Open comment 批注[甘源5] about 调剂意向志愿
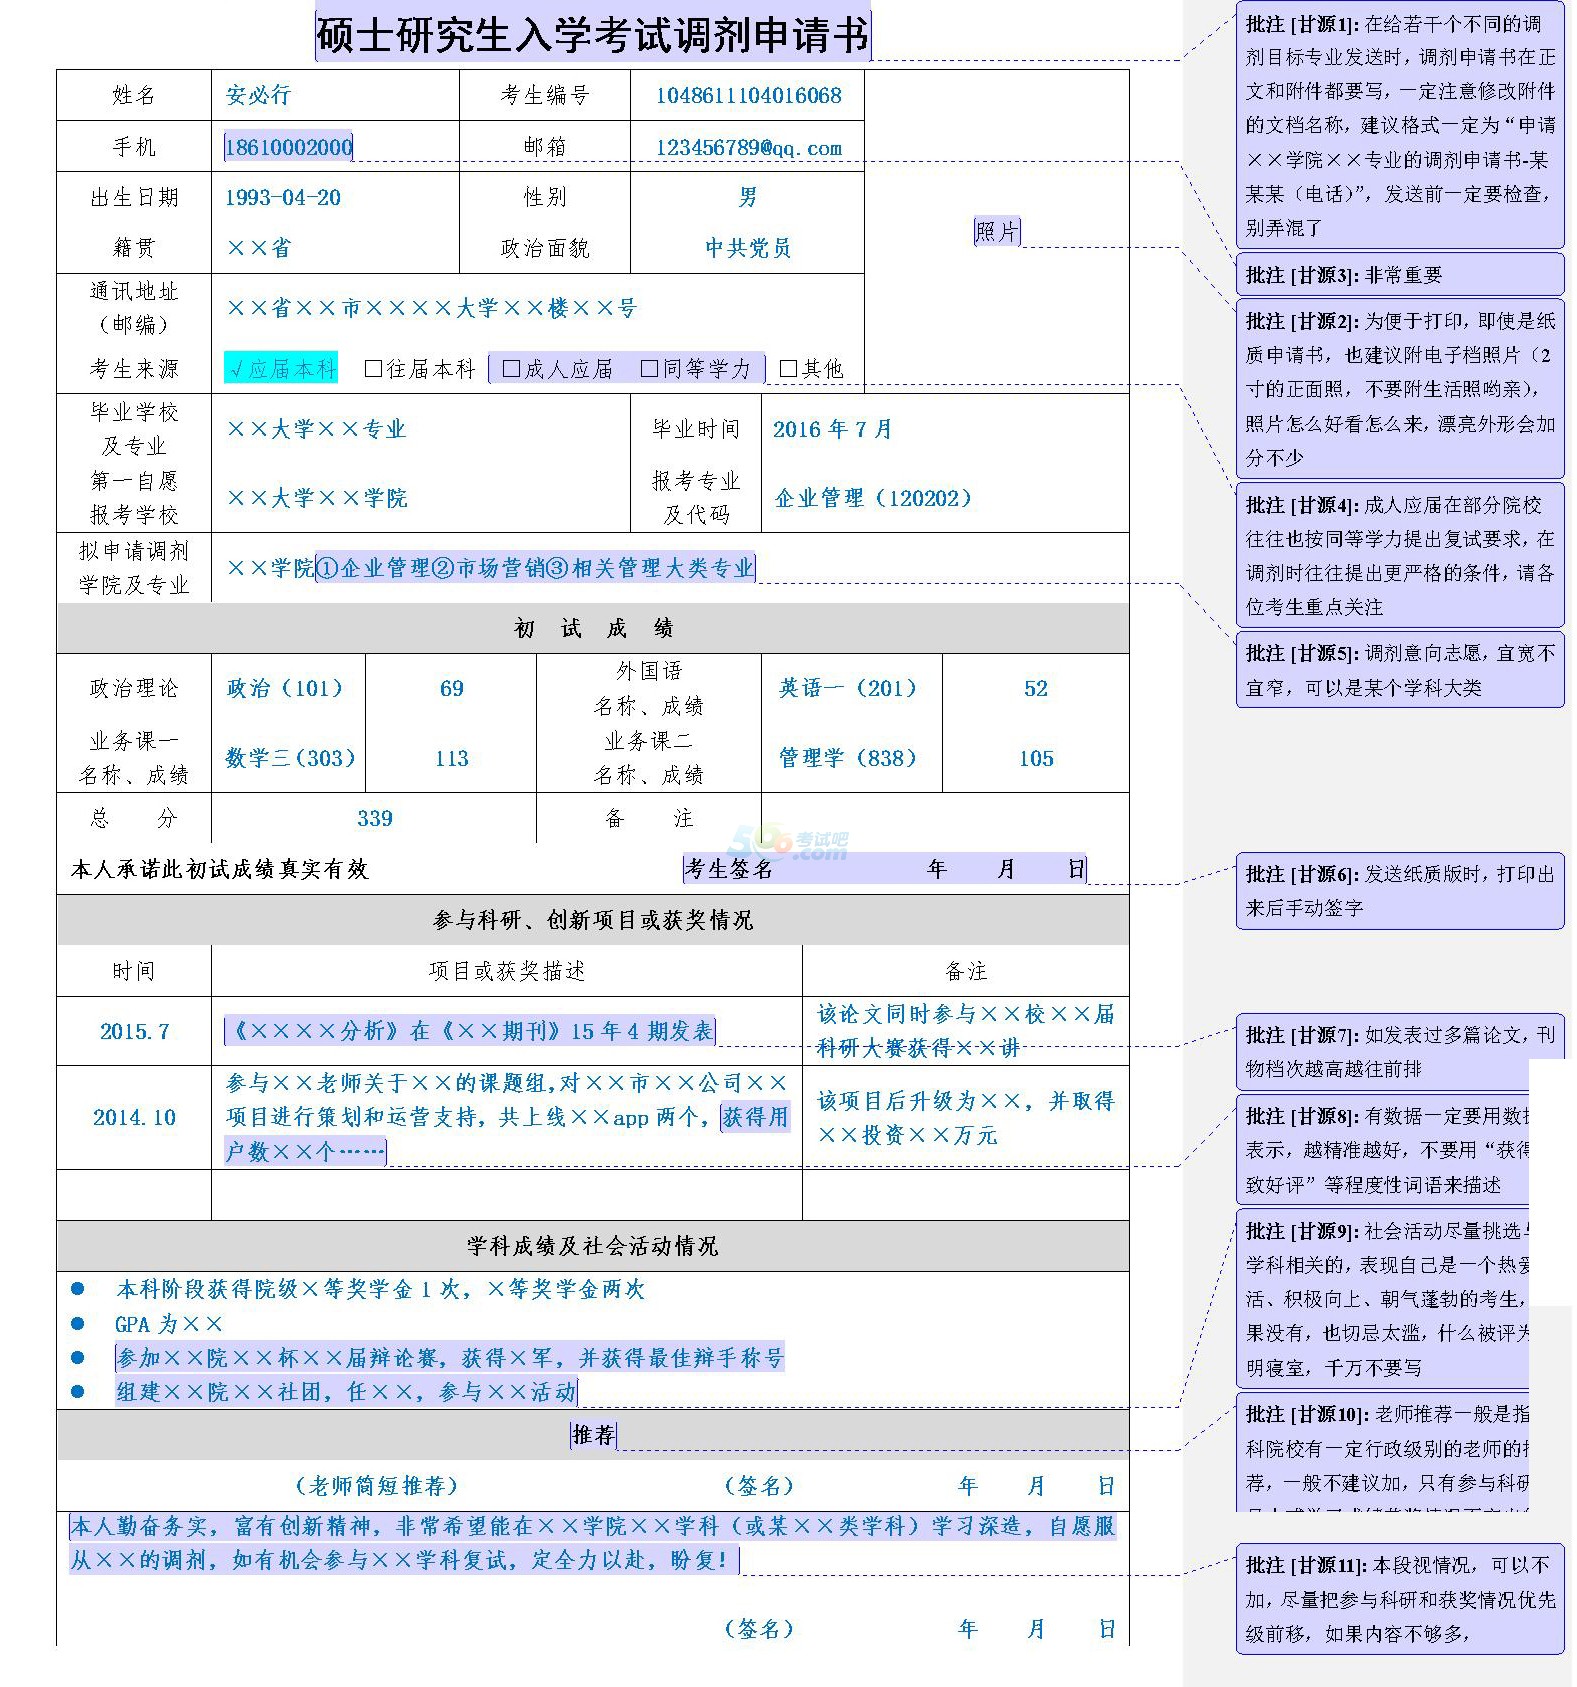Viewport: 1577px width, 1687px height. click(1400, 670)
